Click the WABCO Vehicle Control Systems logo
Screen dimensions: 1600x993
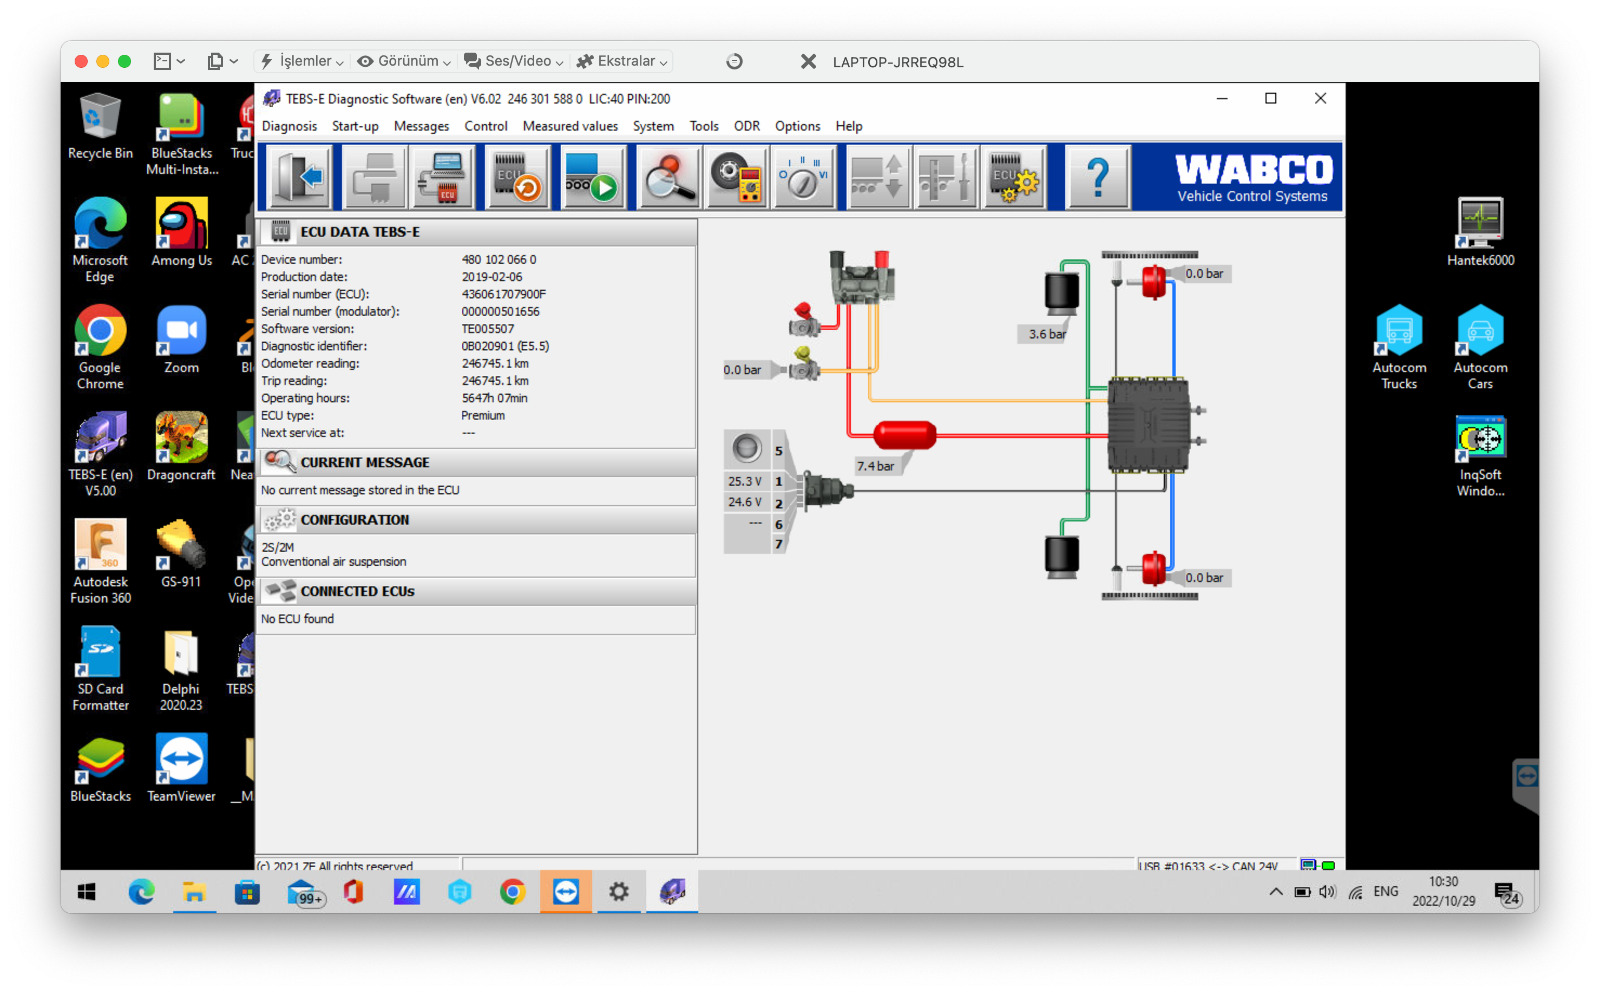[x=1252, y=178]
